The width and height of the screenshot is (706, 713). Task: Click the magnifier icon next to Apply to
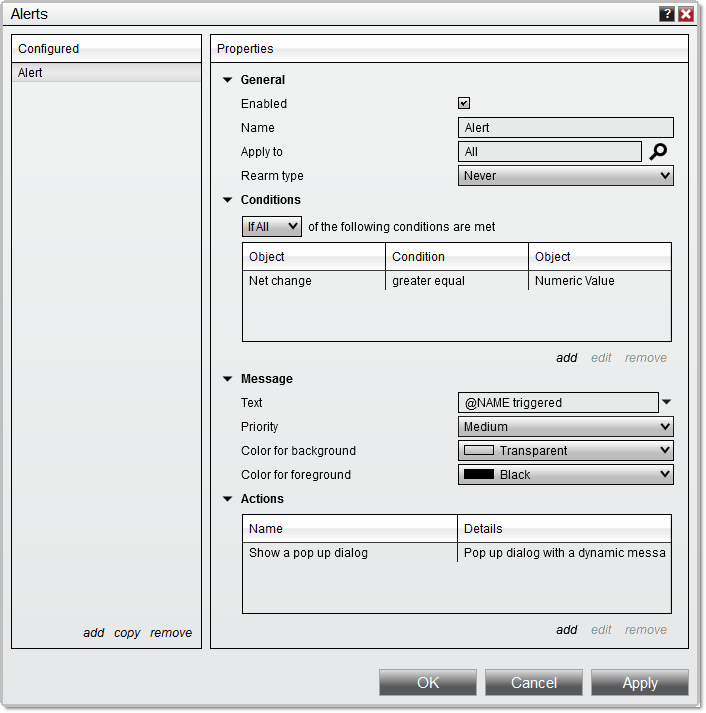tap(657, 152)
